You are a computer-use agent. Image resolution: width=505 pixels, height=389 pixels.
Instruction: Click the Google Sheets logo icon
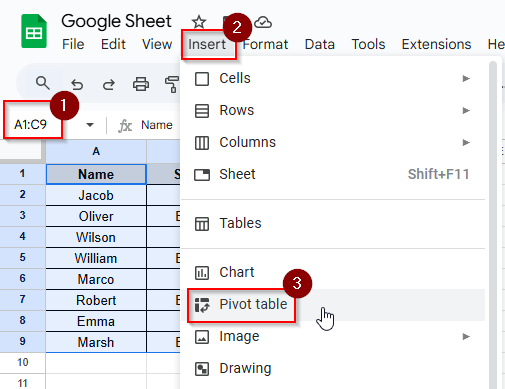(x=34, y=31)
